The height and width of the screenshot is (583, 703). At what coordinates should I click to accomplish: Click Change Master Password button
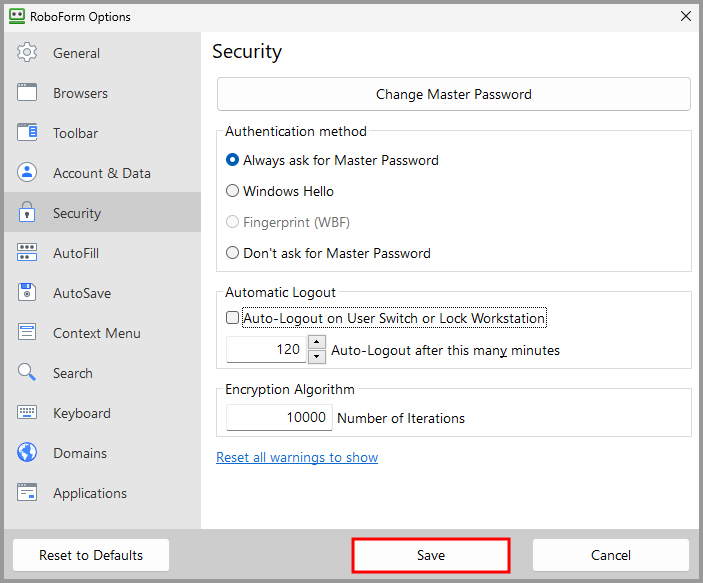point(454,94)
